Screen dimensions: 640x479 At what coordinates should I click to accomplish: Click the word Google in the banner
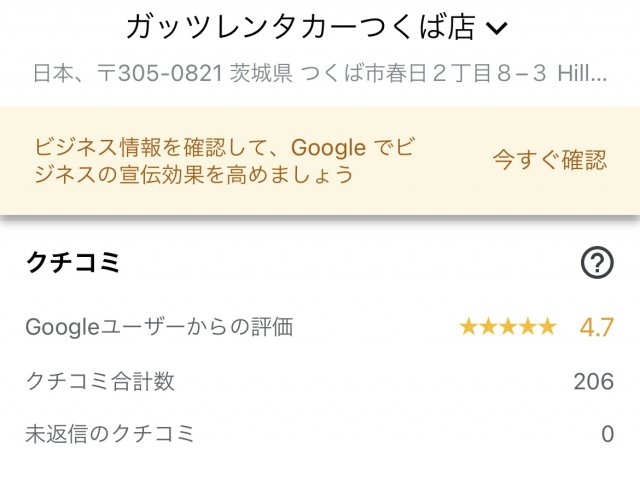pyautogui.click(x=328, y=148)
